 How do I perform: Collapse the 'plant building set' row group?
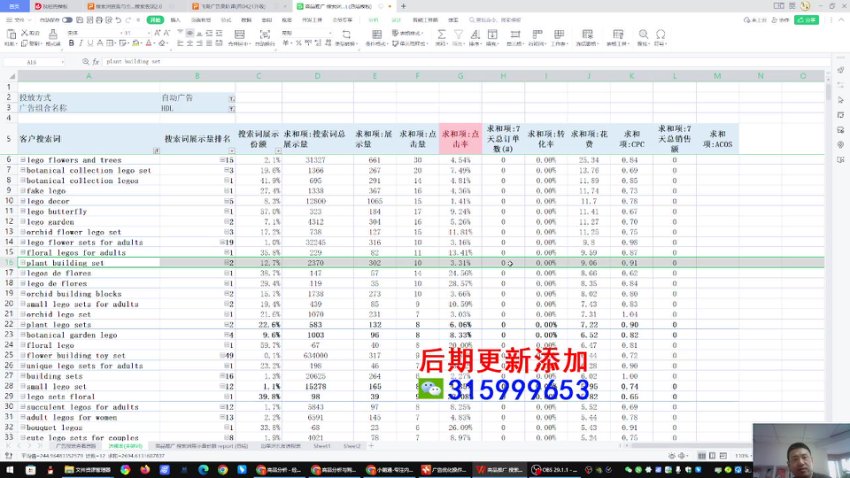point(22,263)
